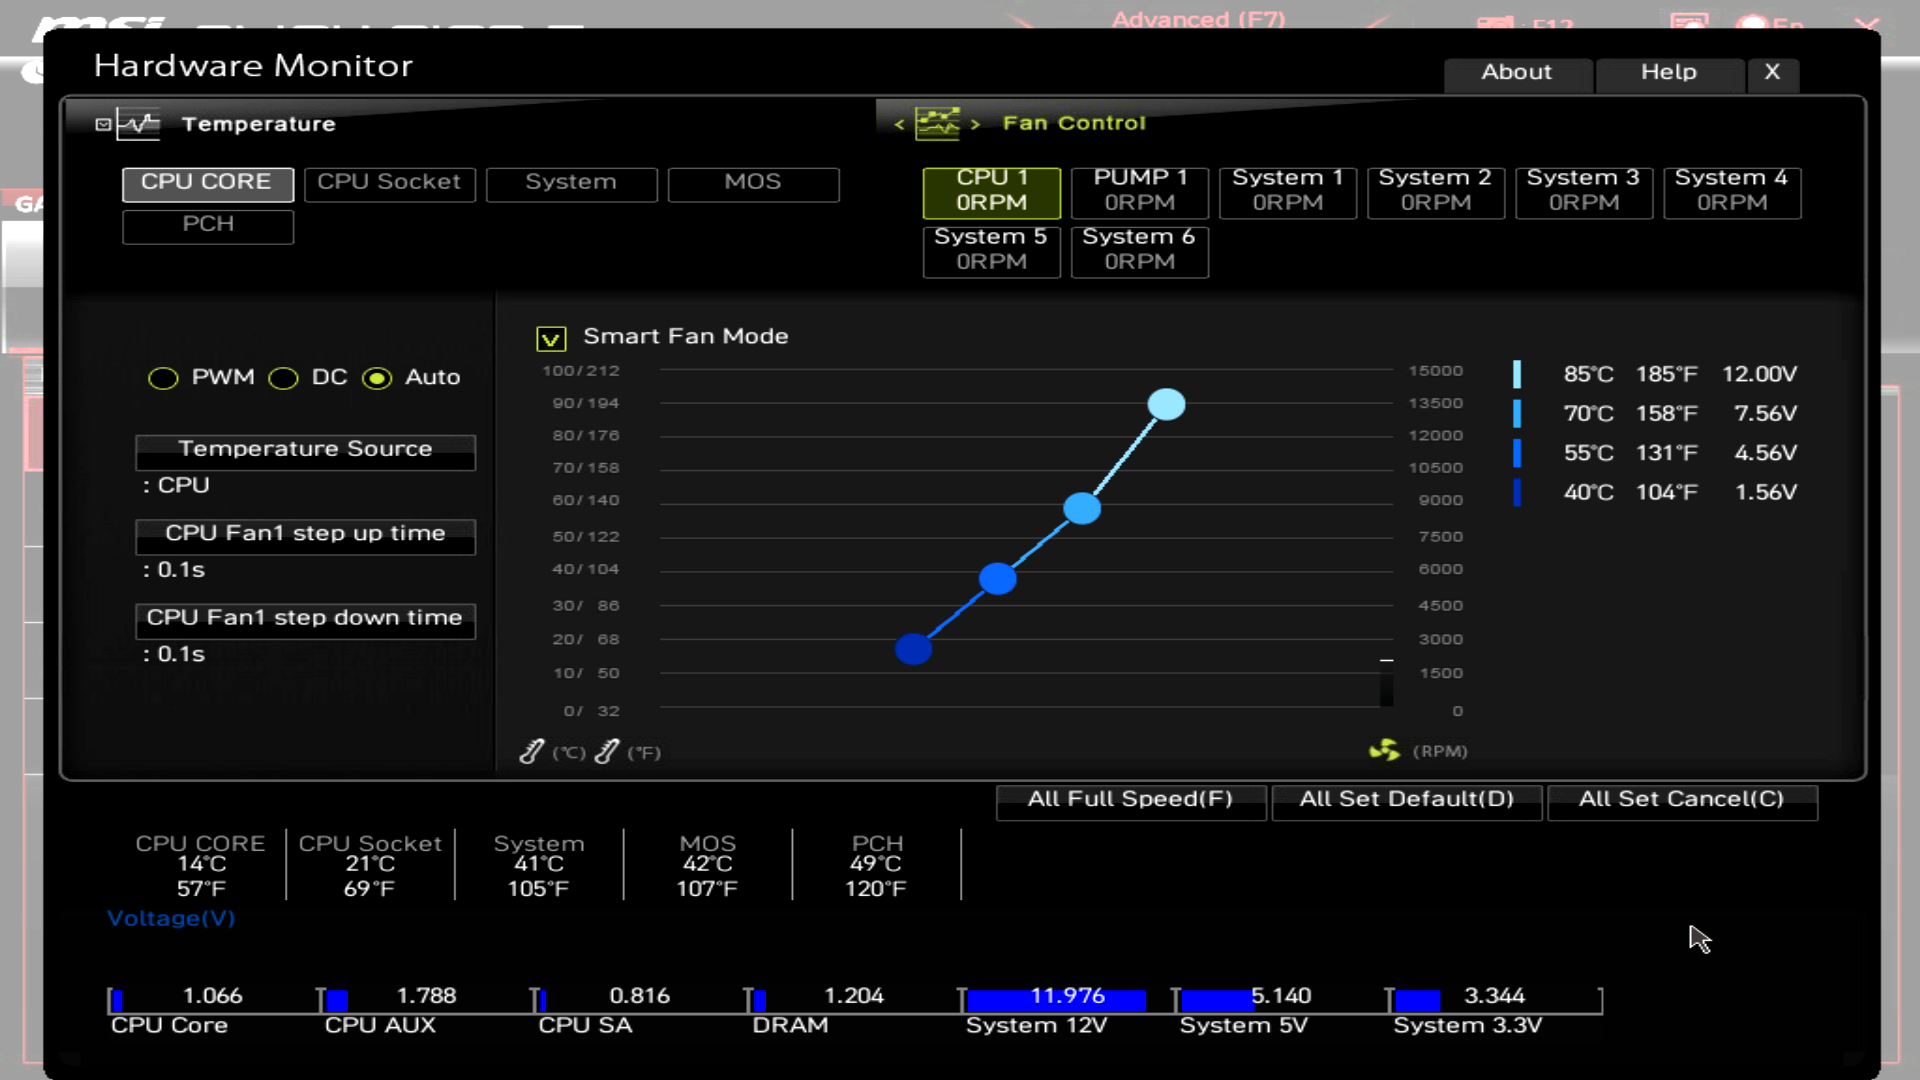1920x1080 pixels.
Task: Enable PWM fan control mode
Action: (x=162, y=377)
